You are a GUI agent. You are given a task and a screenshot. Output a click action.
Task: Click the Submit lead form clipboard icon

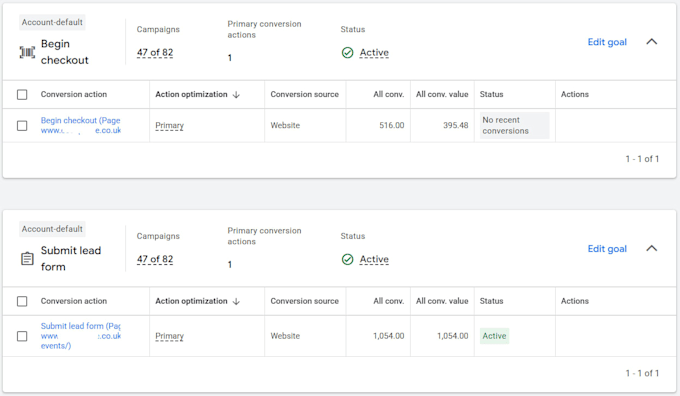pos(27,259)
